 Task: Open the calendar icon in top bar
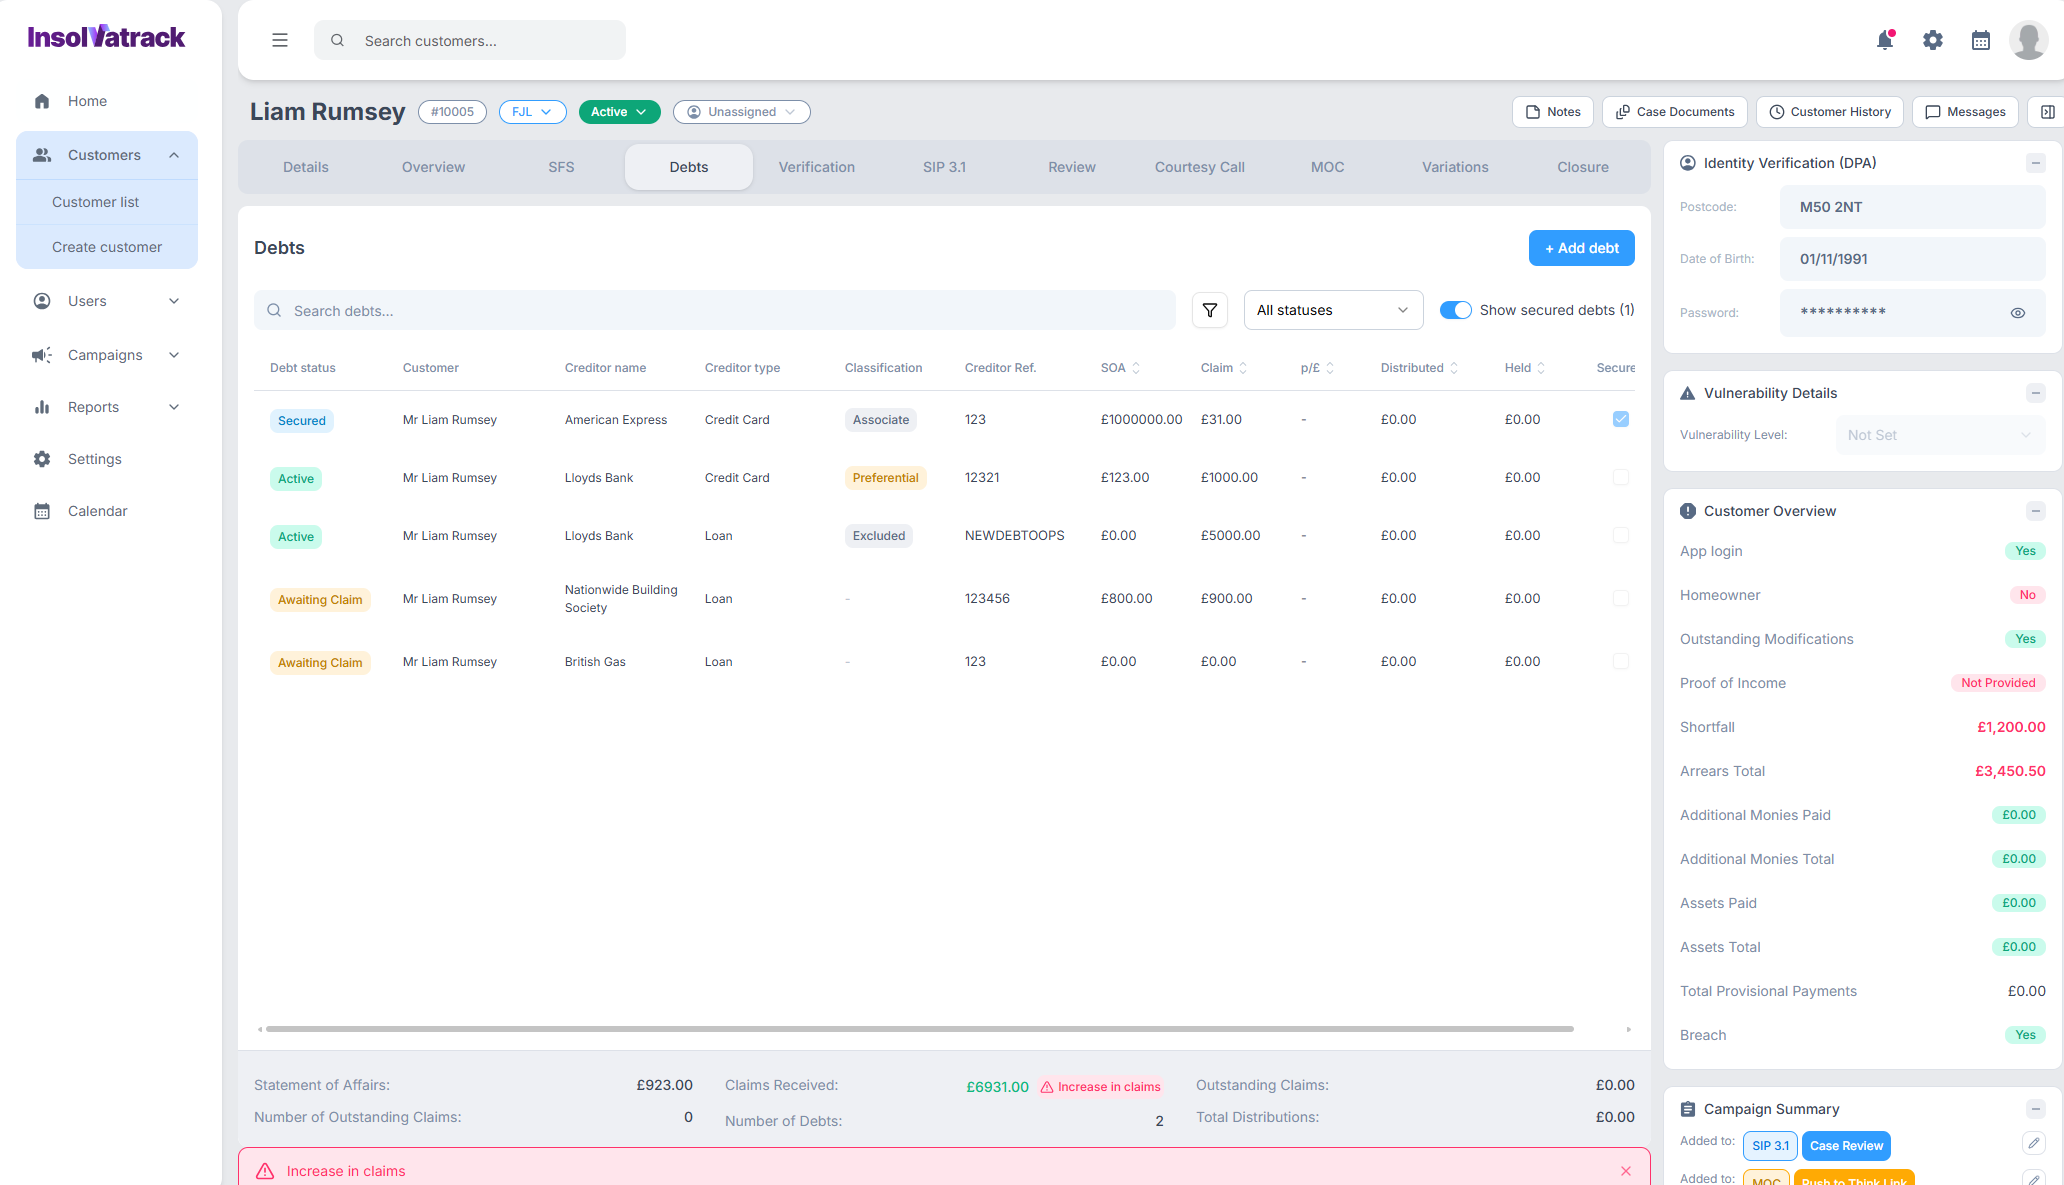coord(1981,40)
